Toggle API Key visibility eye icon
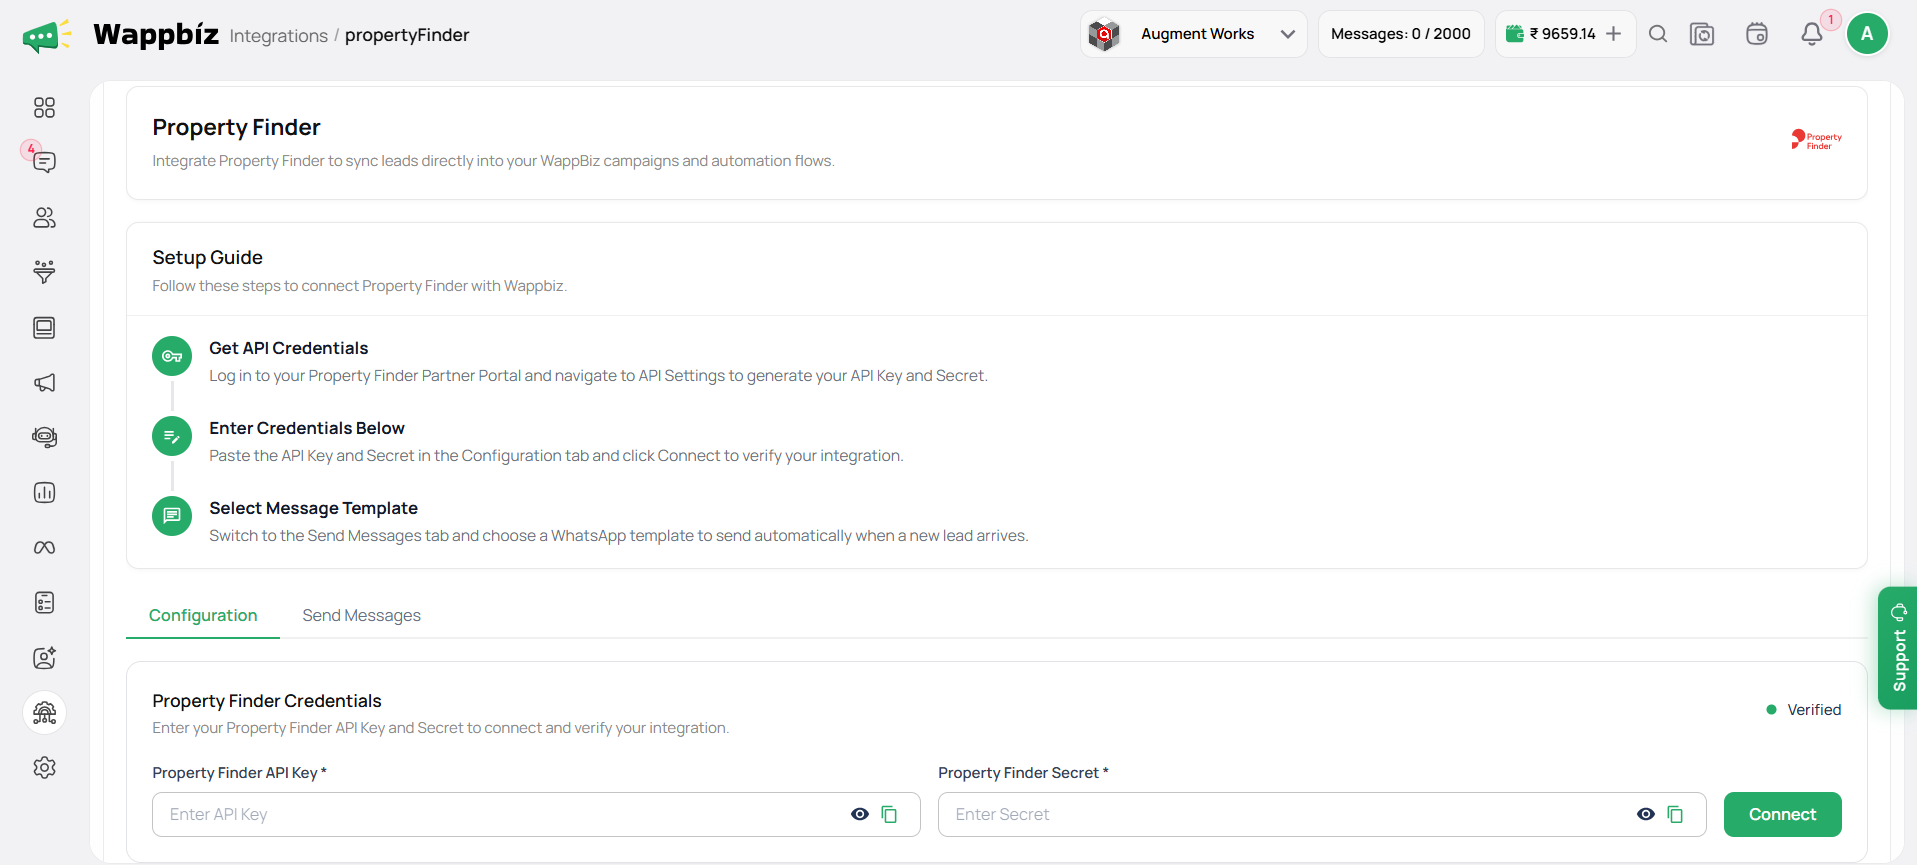The height and width of the screenshot is (865, 1917). [860, 814]
